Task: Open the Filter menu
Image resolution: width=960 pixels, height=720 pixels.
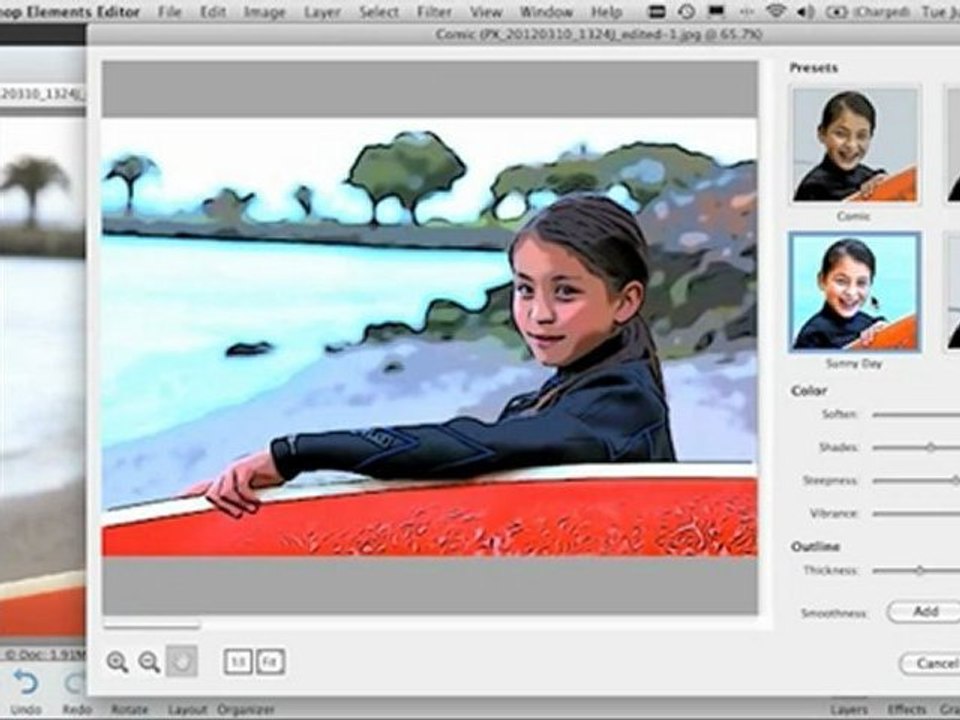Action: coord(435,12)
